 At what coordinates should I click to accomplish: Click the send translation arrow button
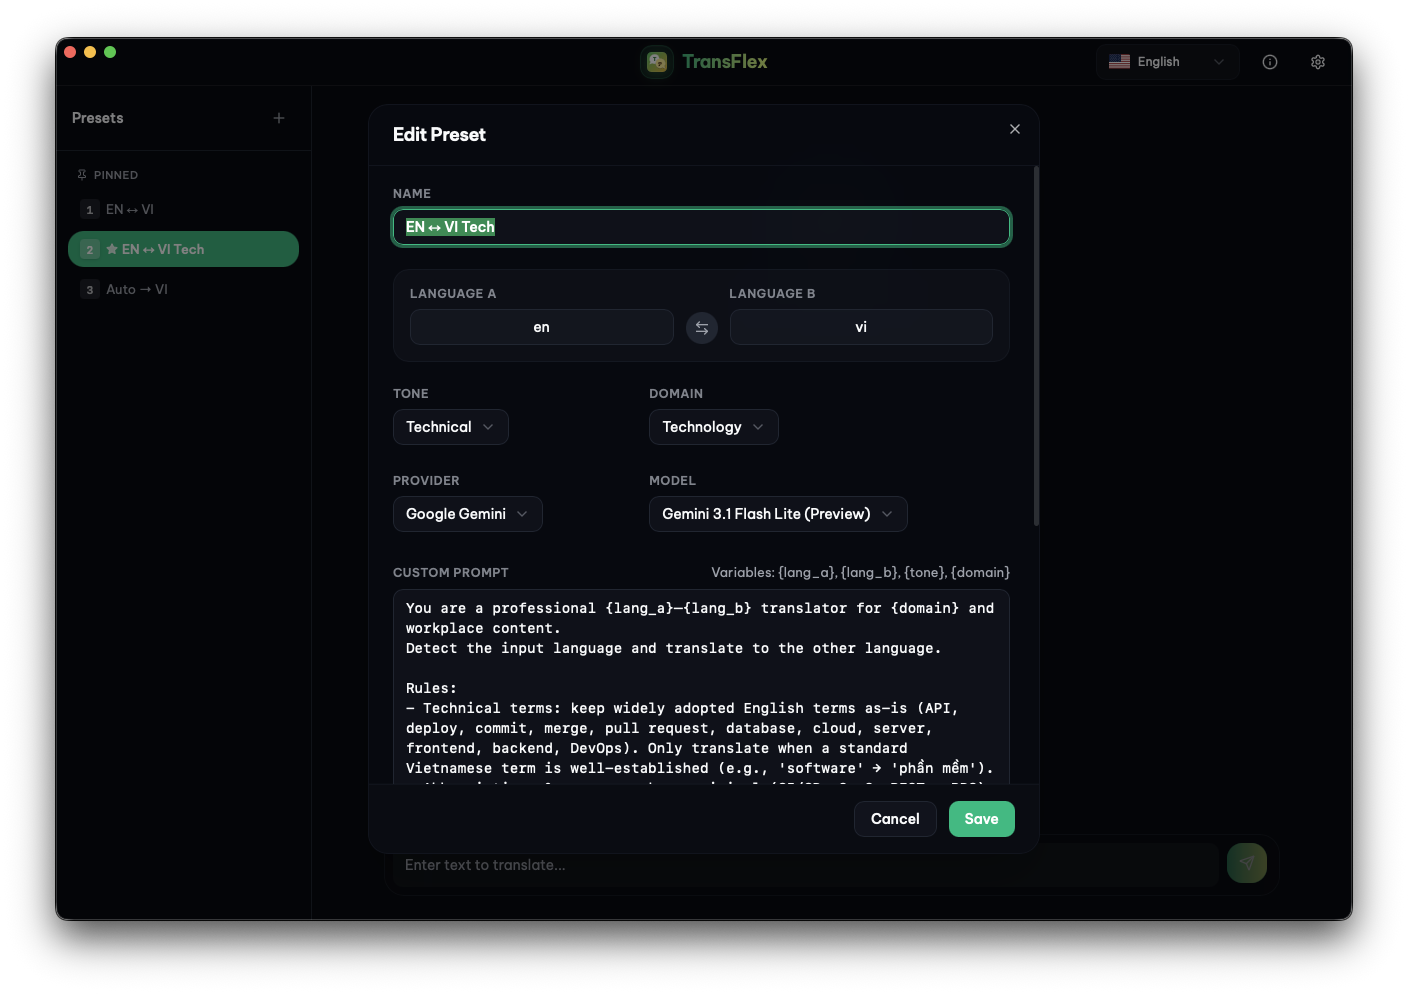1246,863
